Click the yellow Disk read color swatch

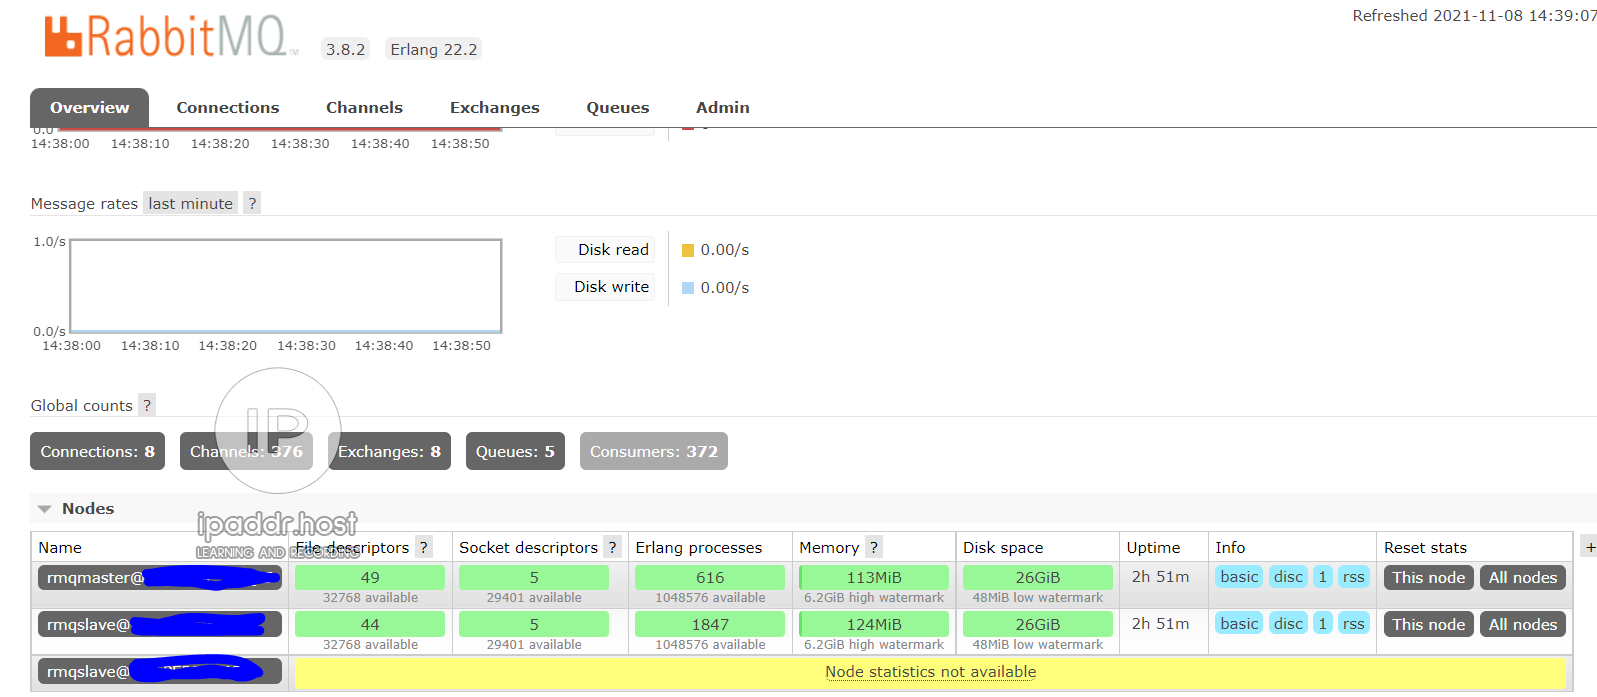688,250
